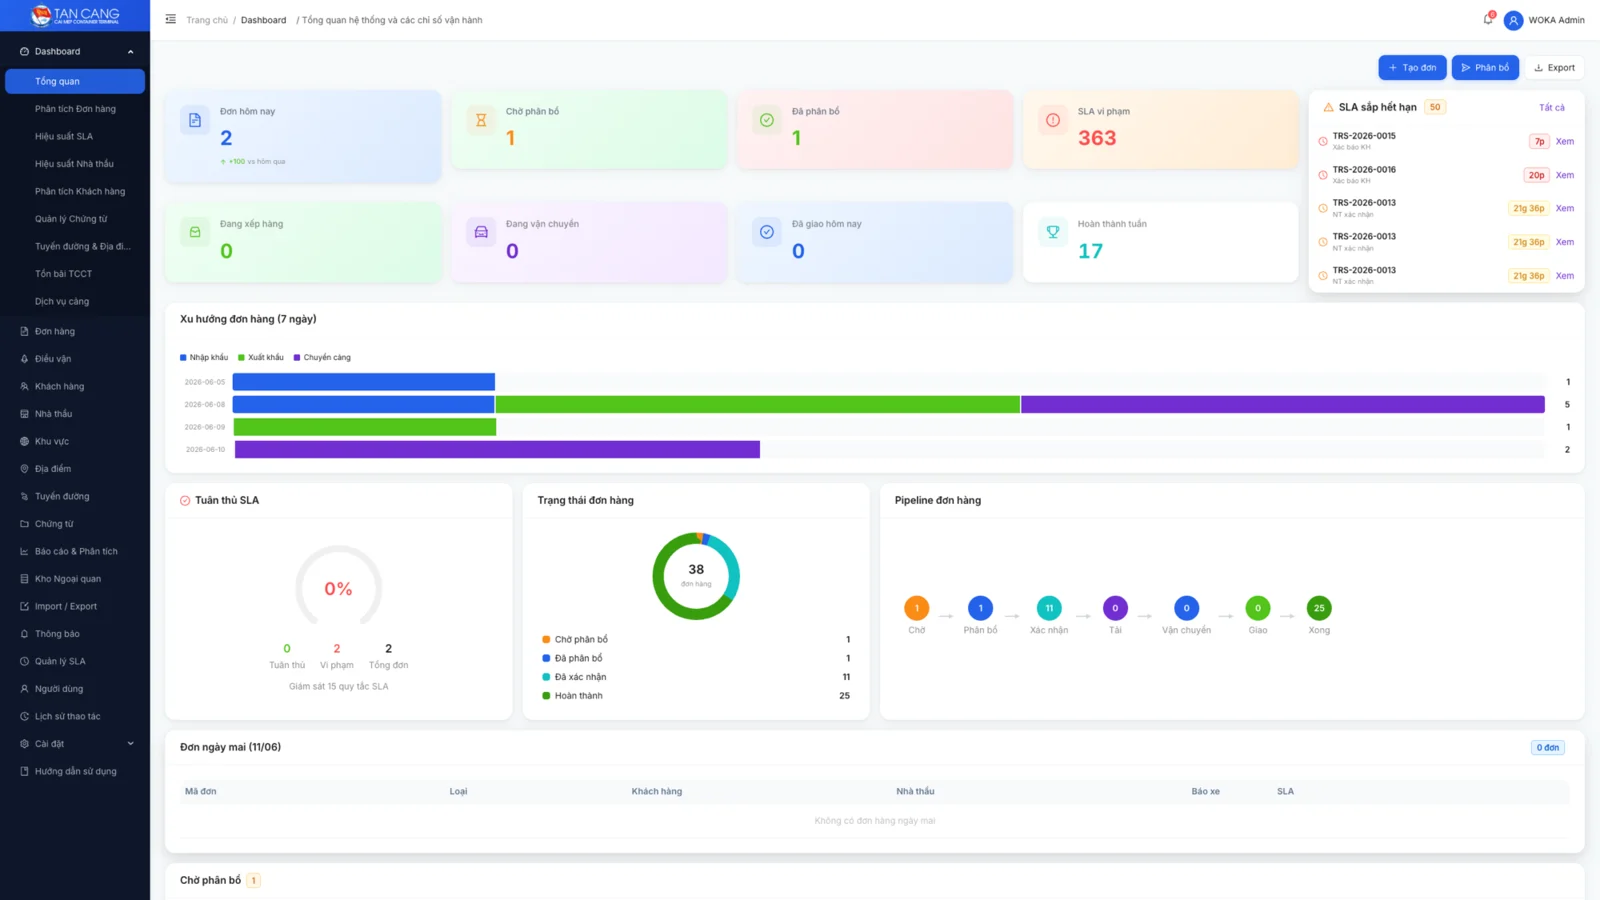Toggle the Chuyển cảng legend item
The image size is (1600, 900).
(322, 357)
